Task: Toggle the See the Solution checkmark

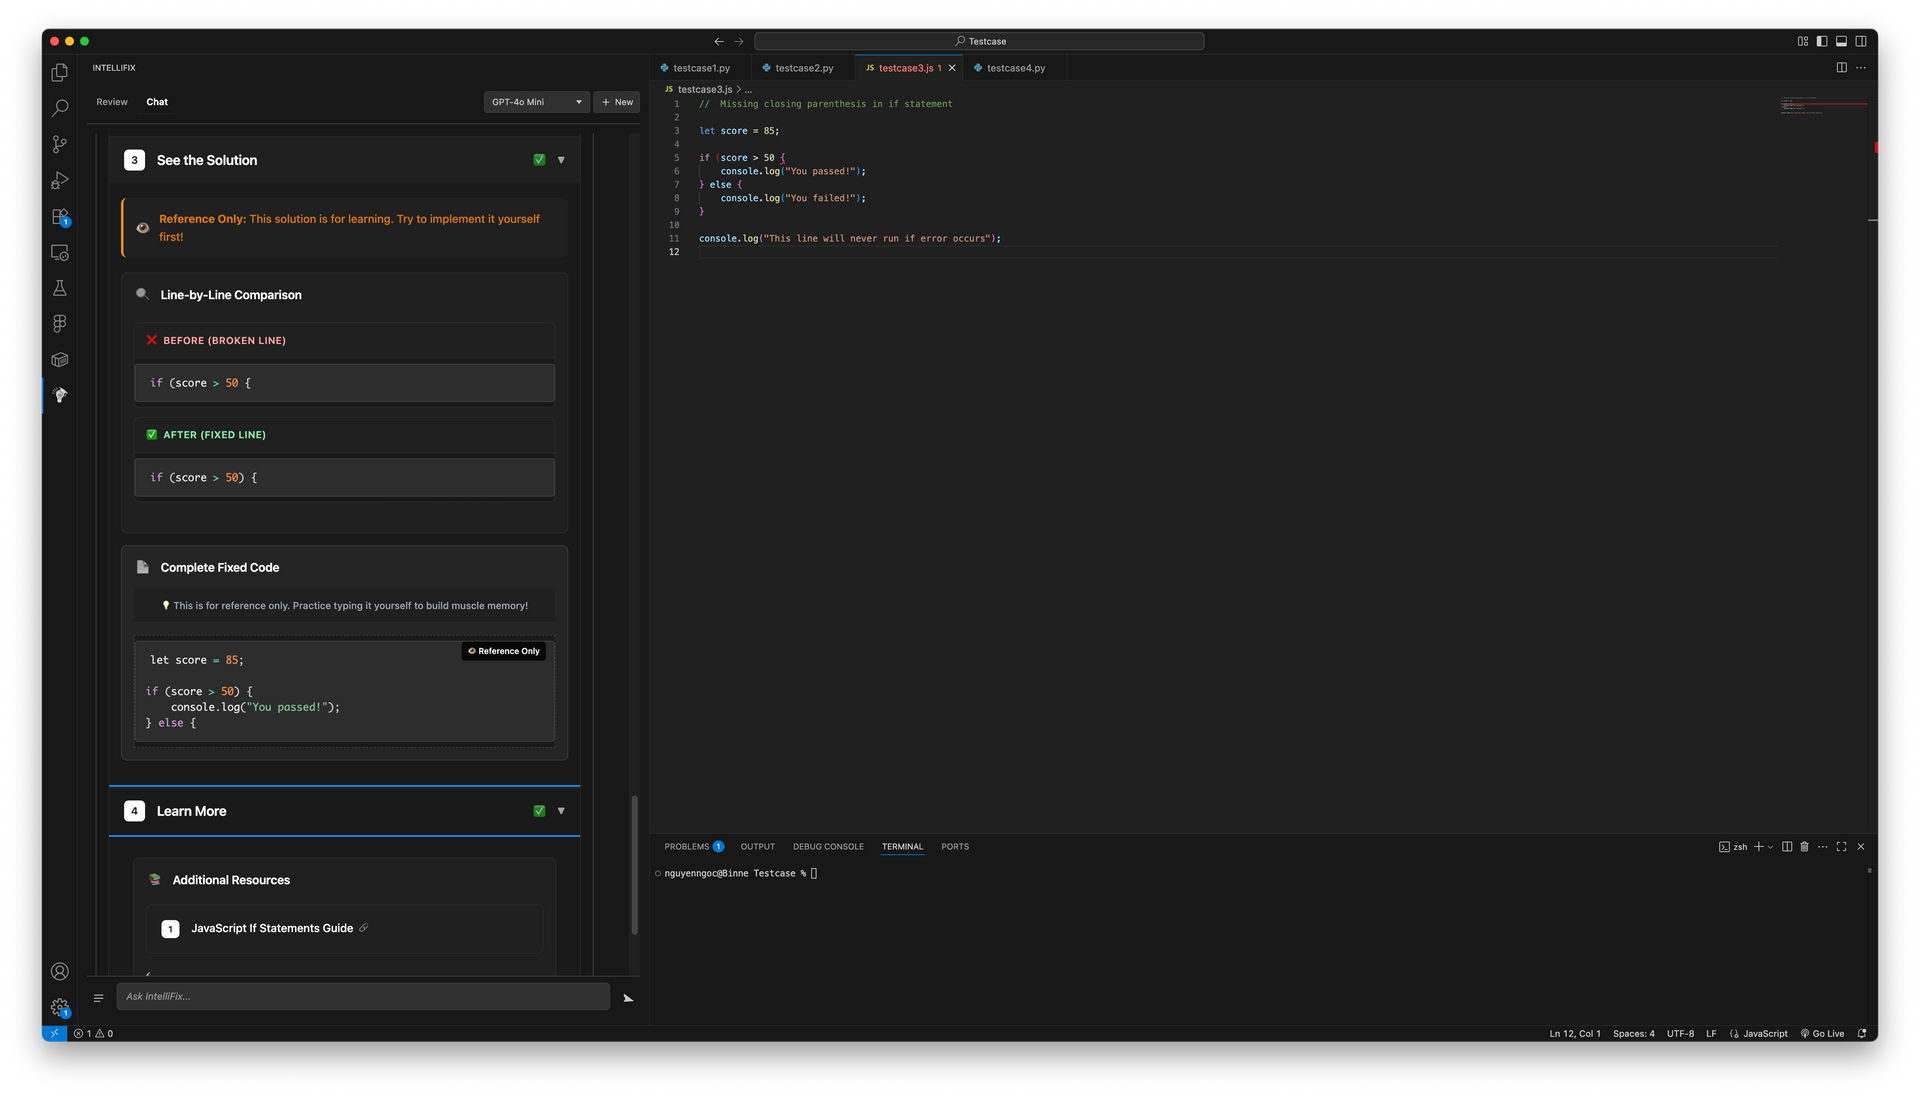Action: 539,160
